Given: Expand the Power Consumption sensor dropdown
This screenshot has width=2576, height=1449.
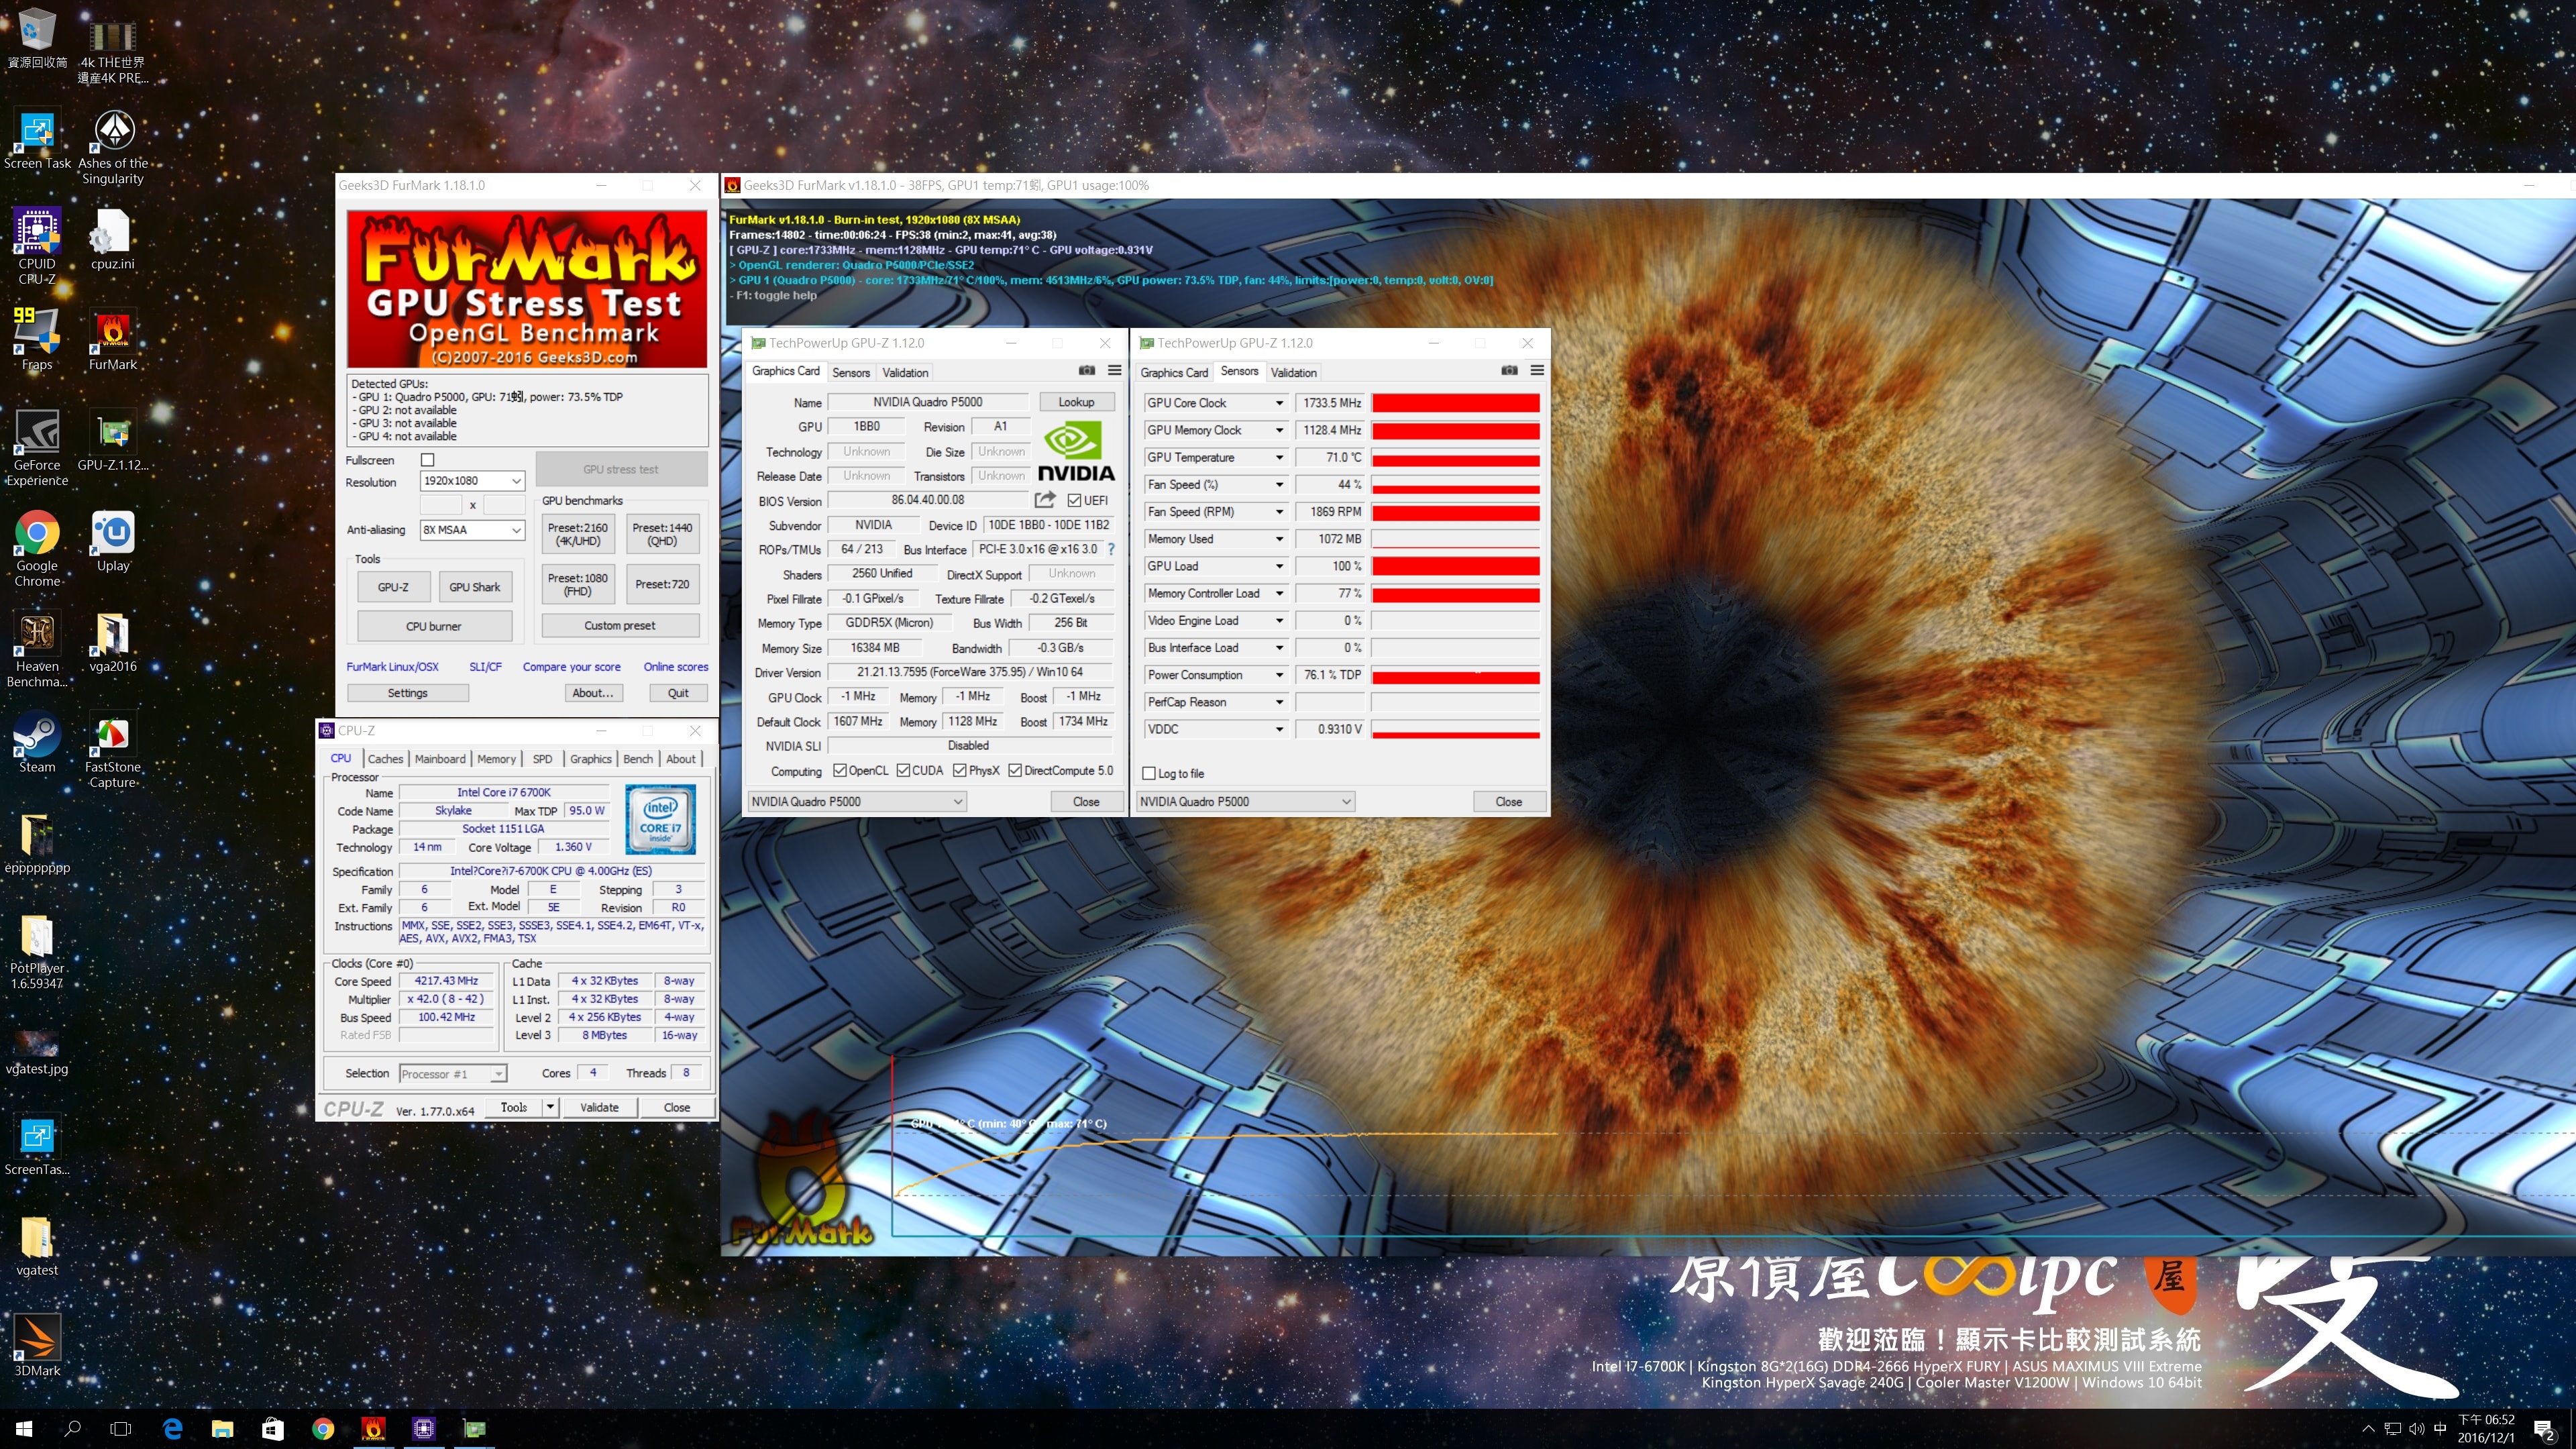Looking at the screenshot, I should [1279, 675].
